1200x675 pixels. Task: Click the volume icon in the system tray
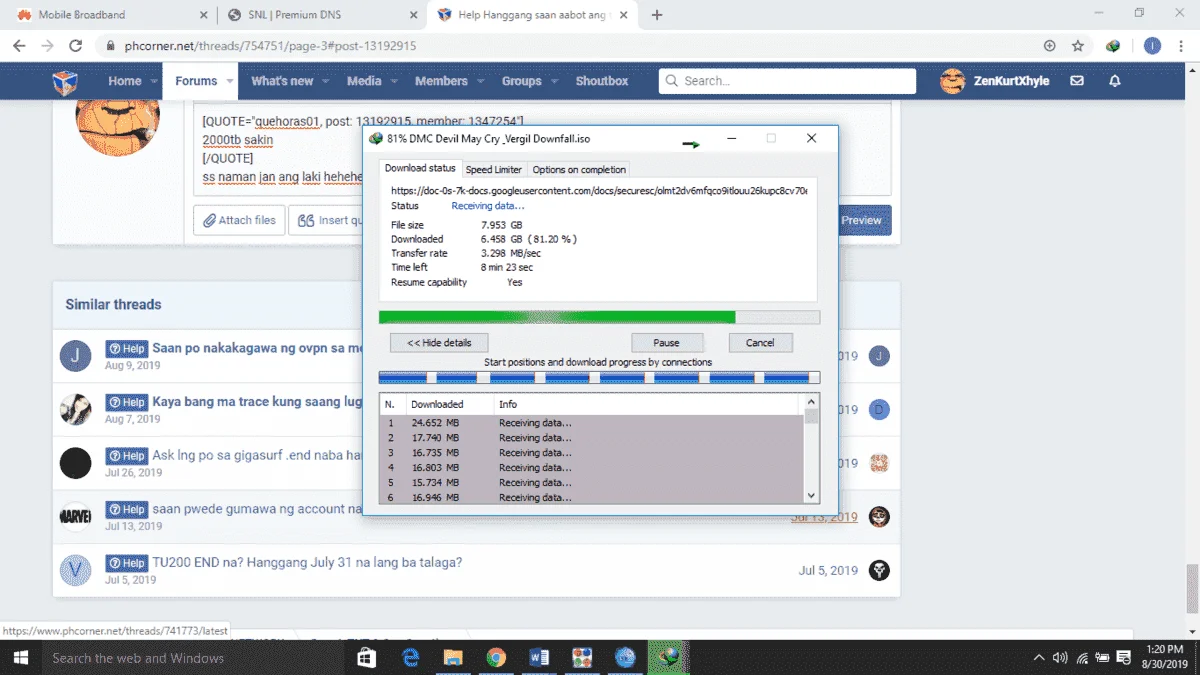(1060, 658)
